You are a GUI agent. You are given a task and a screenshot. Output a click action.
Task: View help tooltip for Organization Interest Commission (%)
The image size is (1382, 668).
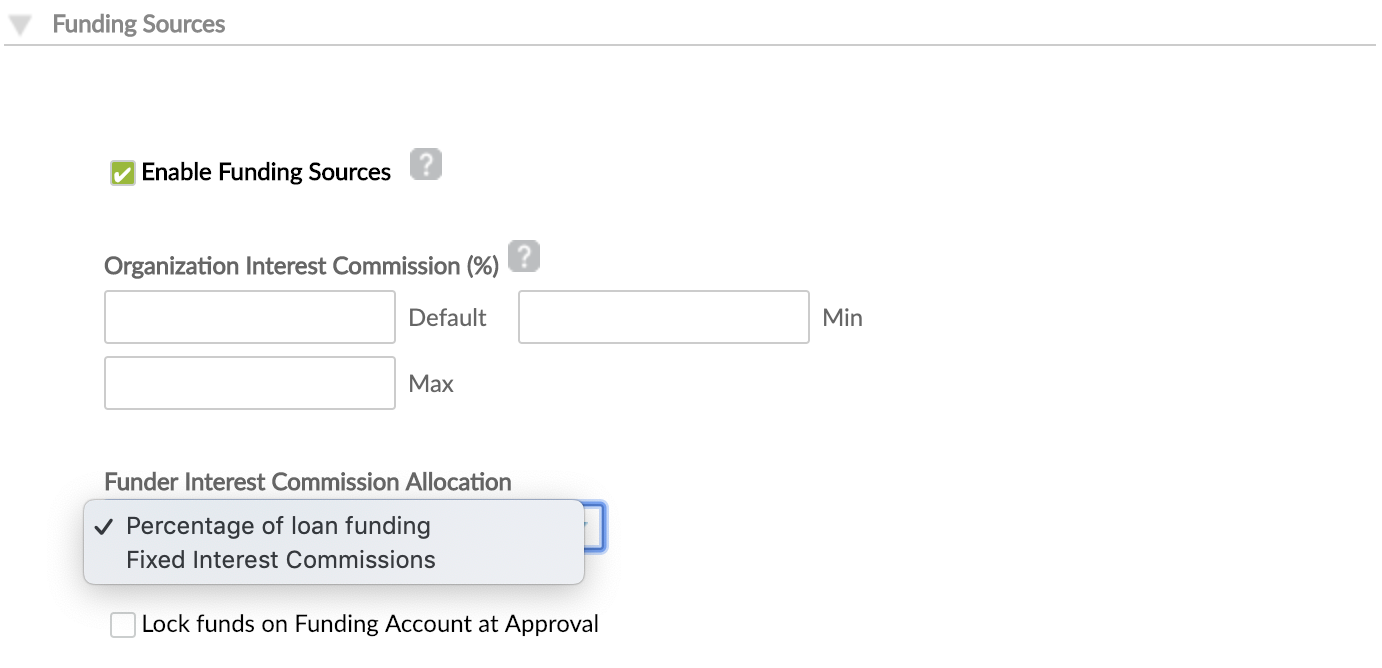[x=524, y=256]
